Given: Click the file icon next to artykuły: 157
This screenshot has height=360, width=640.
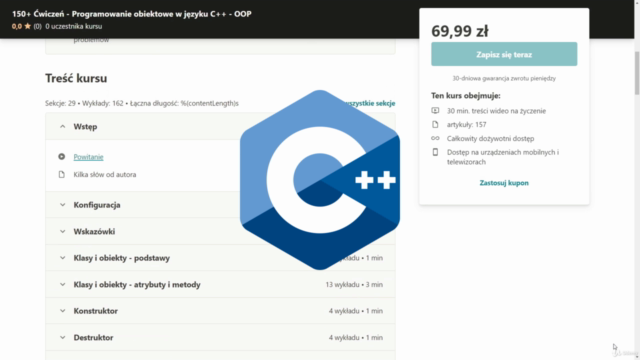Looking at the screenshot, I should pyautogui.click(x=435, y=124).
